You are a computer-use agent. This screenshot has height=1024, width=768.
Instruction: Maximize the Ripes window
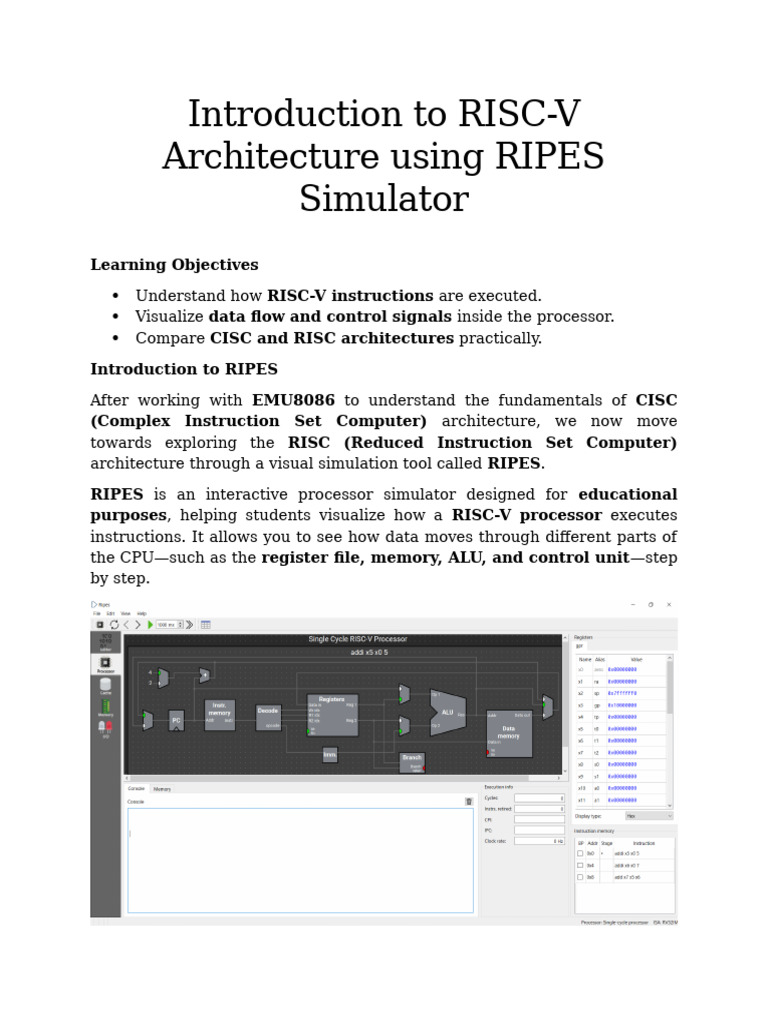click(650, 605)
